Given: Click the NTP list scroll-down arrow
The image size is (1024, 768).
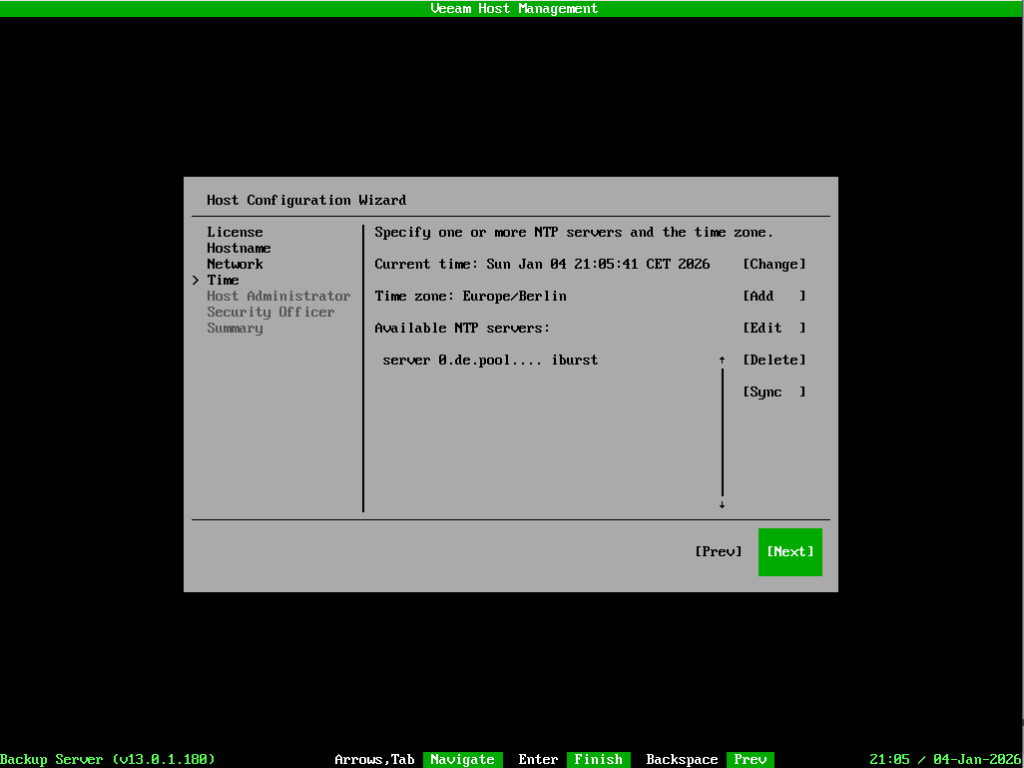Looking at the screenshot, I should click(721, 505).
